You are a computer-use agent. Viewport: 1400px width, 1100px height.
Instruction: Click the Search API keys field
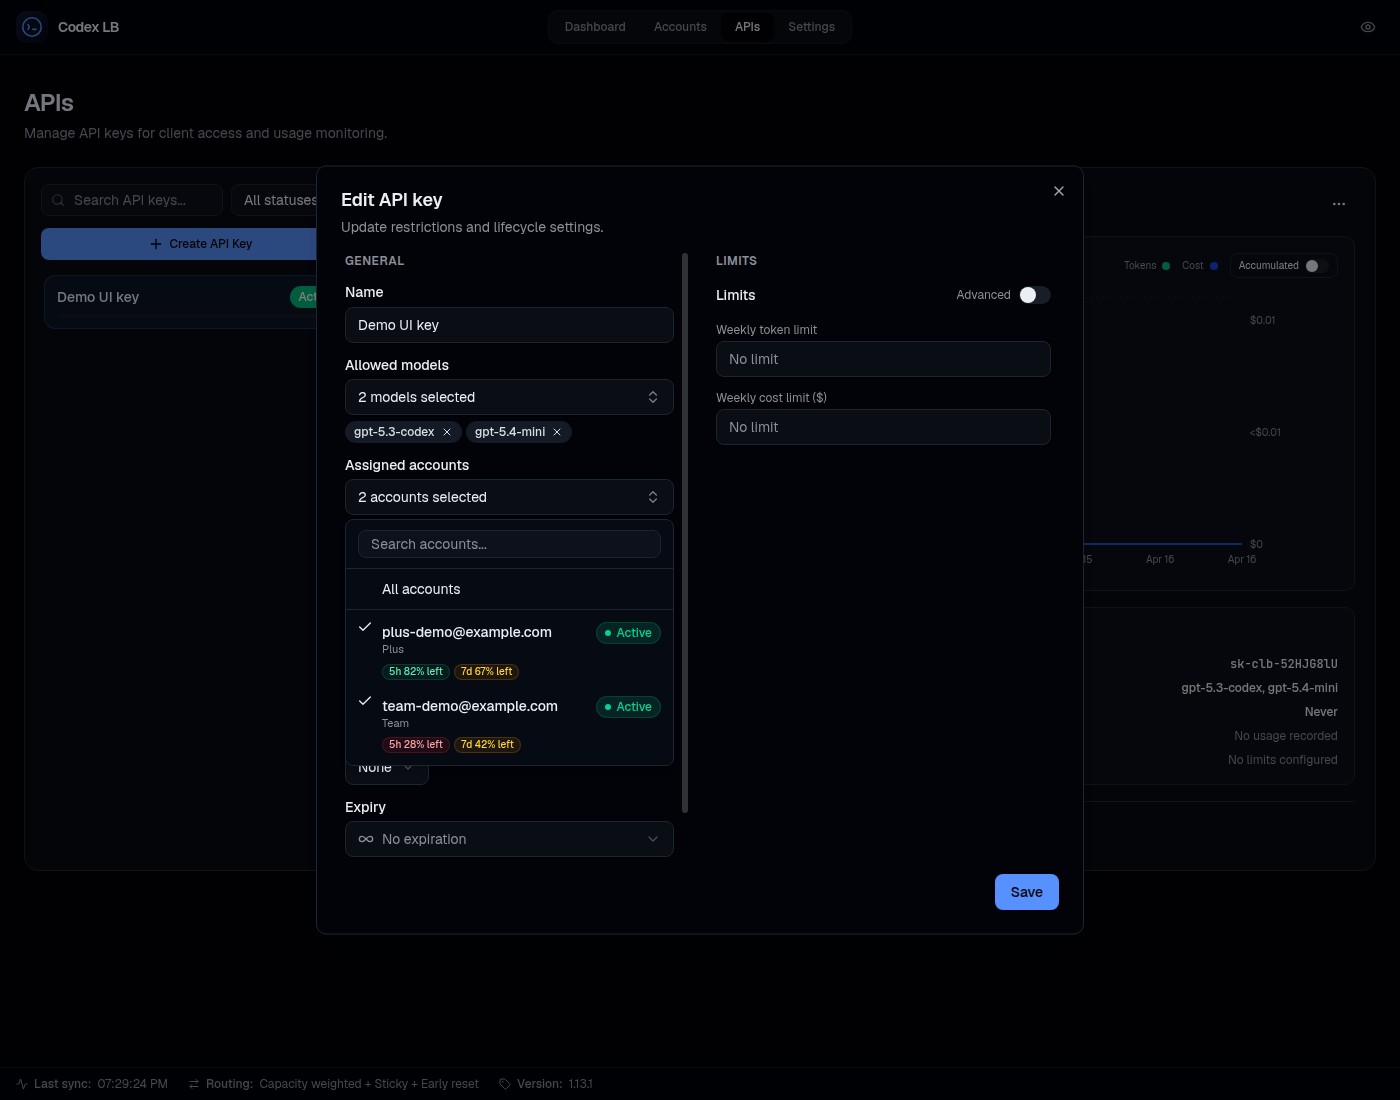point(132,200)
